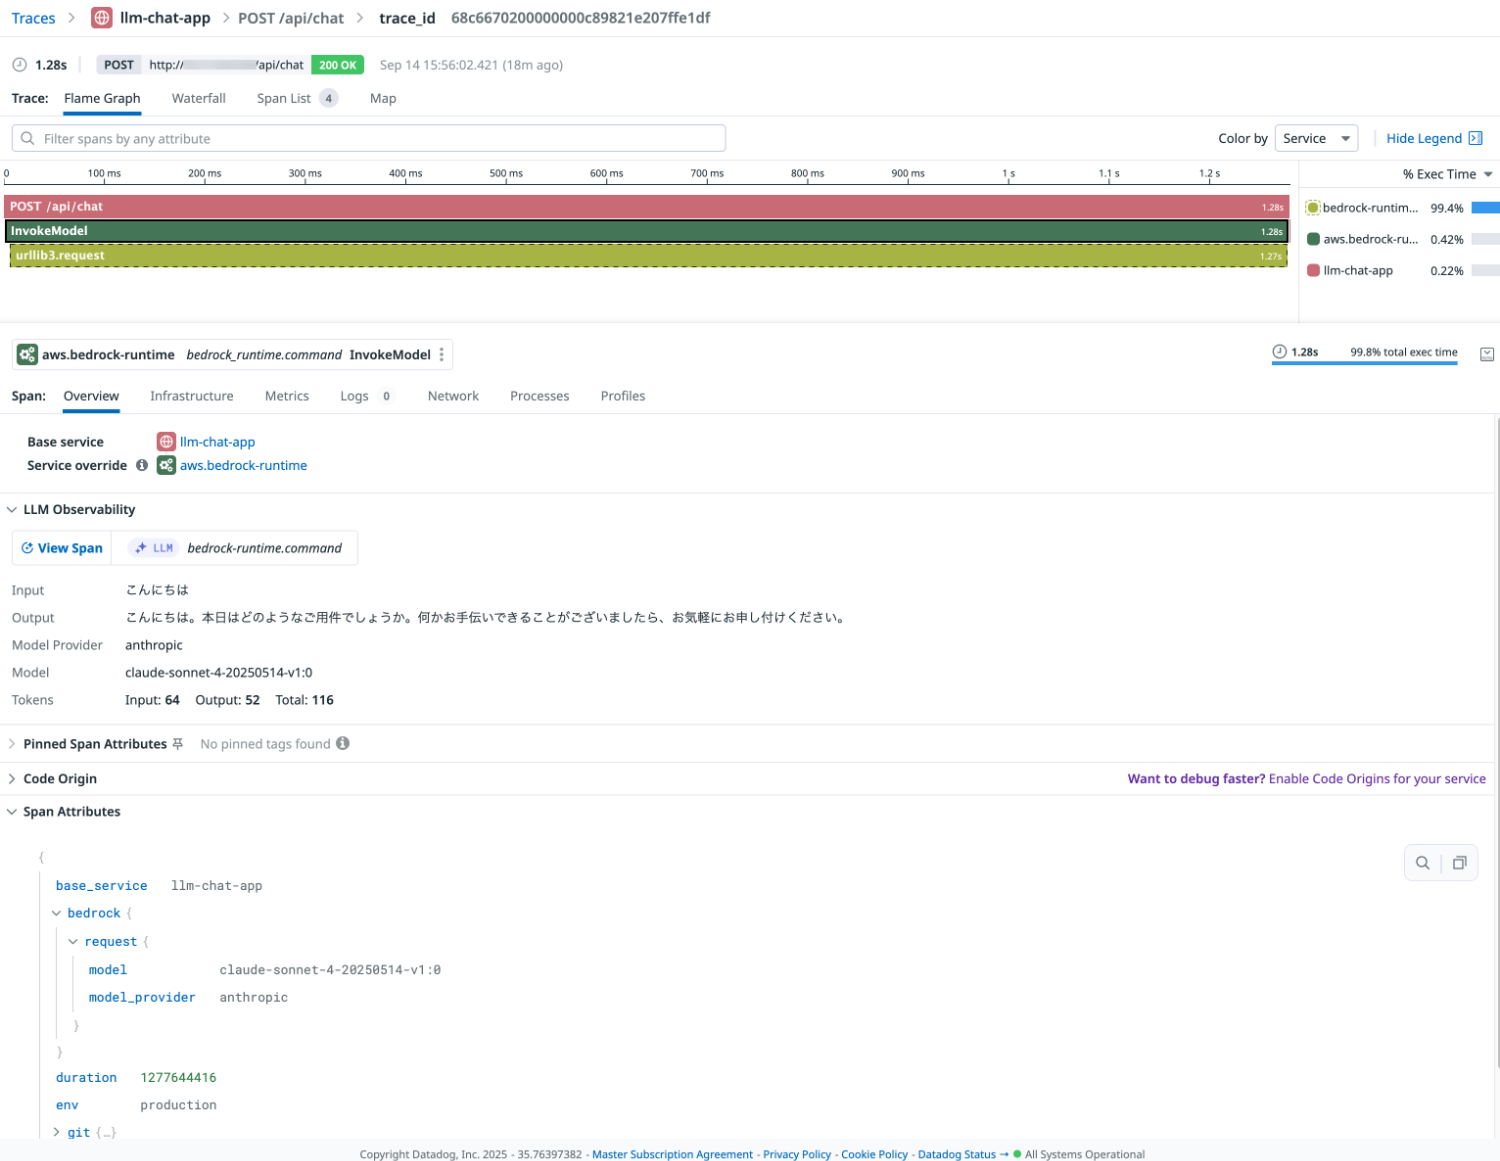This screenshot has width=1500, height=1161.
Task: Click the info icon next to Service override
Action: click(x=142, y=465)
